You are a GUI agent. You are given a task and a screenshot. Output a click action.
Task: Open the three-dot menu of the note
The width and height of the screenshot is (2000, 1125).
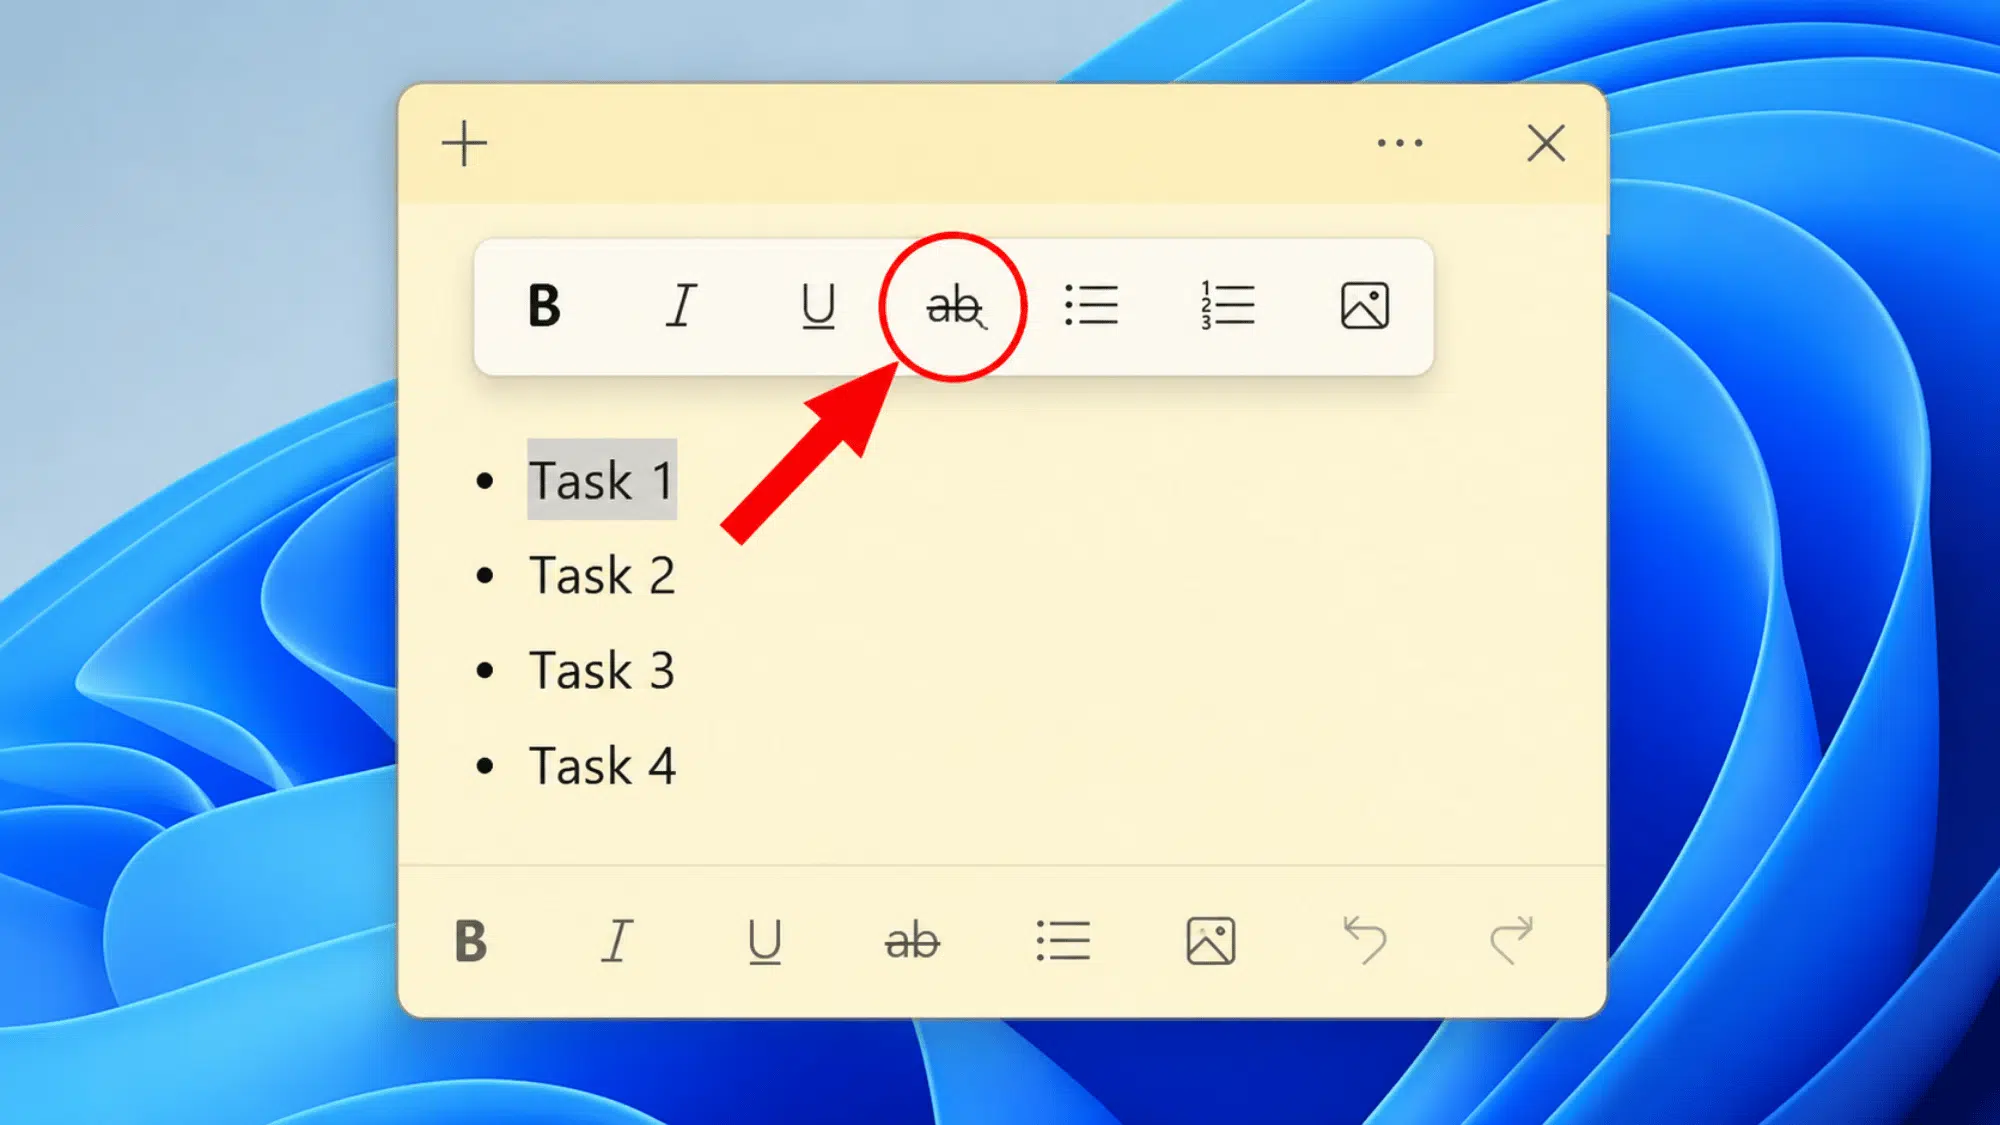pyautogui.click(x=1399, y=143)
